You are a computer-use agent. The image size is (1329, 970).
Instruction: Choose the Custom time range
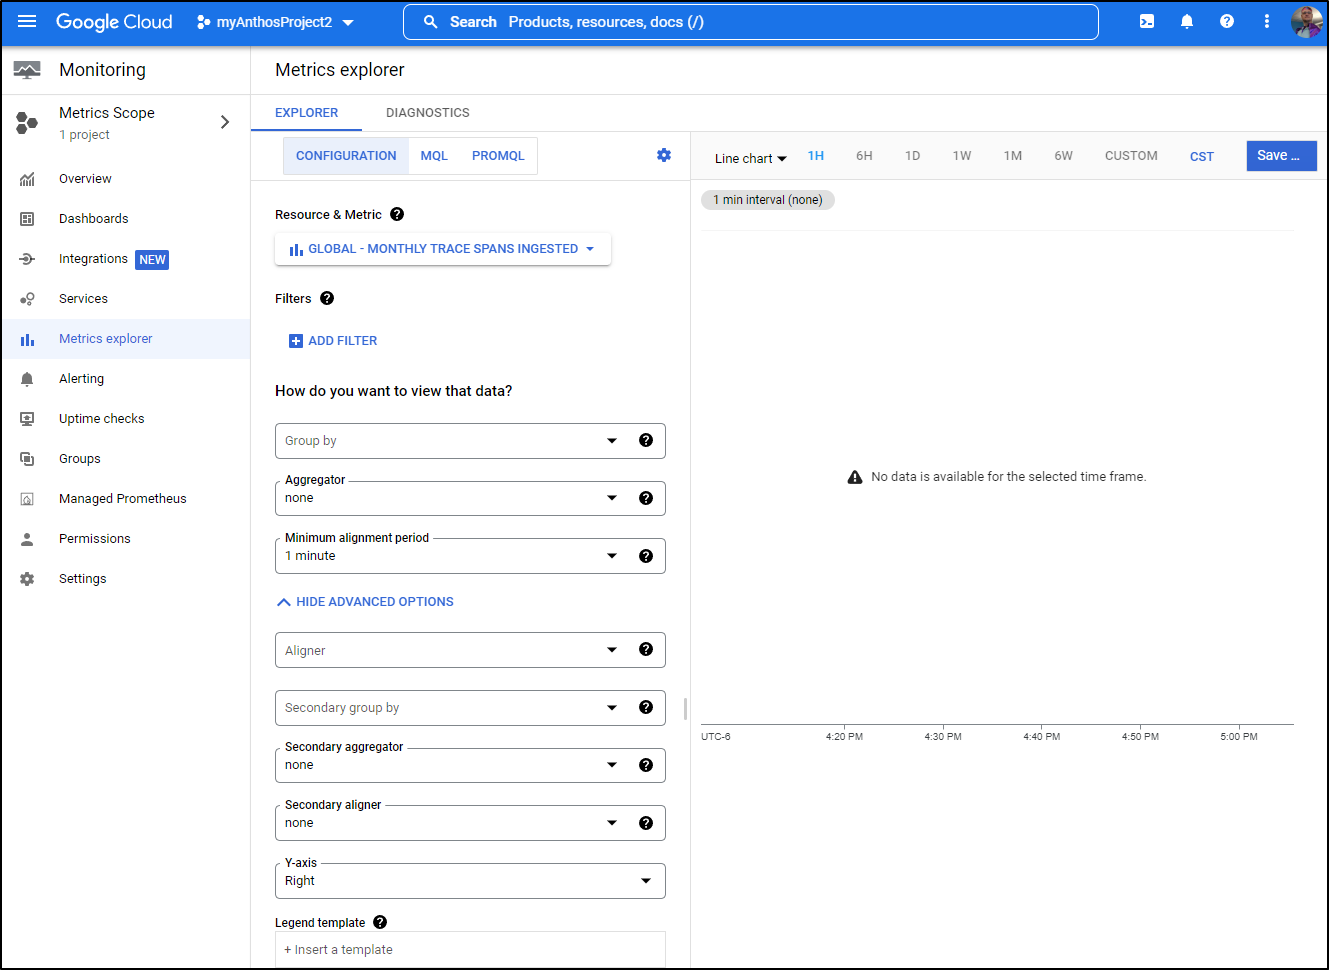coord(1131,156)
